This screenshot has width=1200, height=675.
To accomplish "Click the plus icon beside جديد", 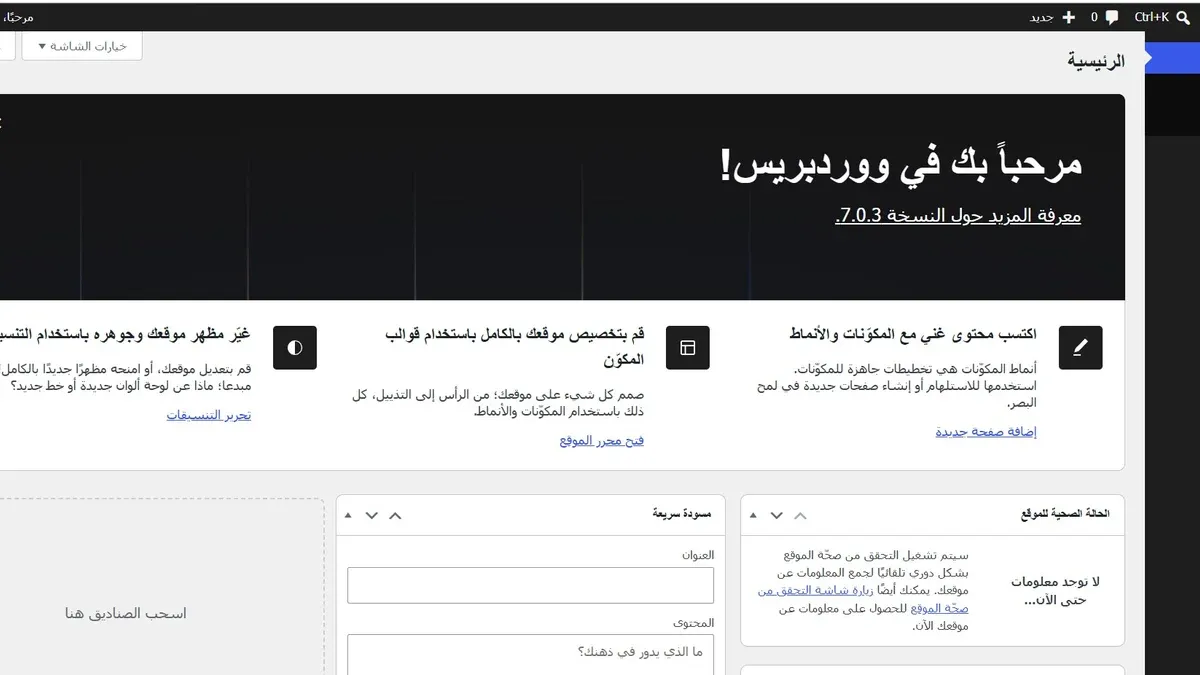I will 1069,17.
